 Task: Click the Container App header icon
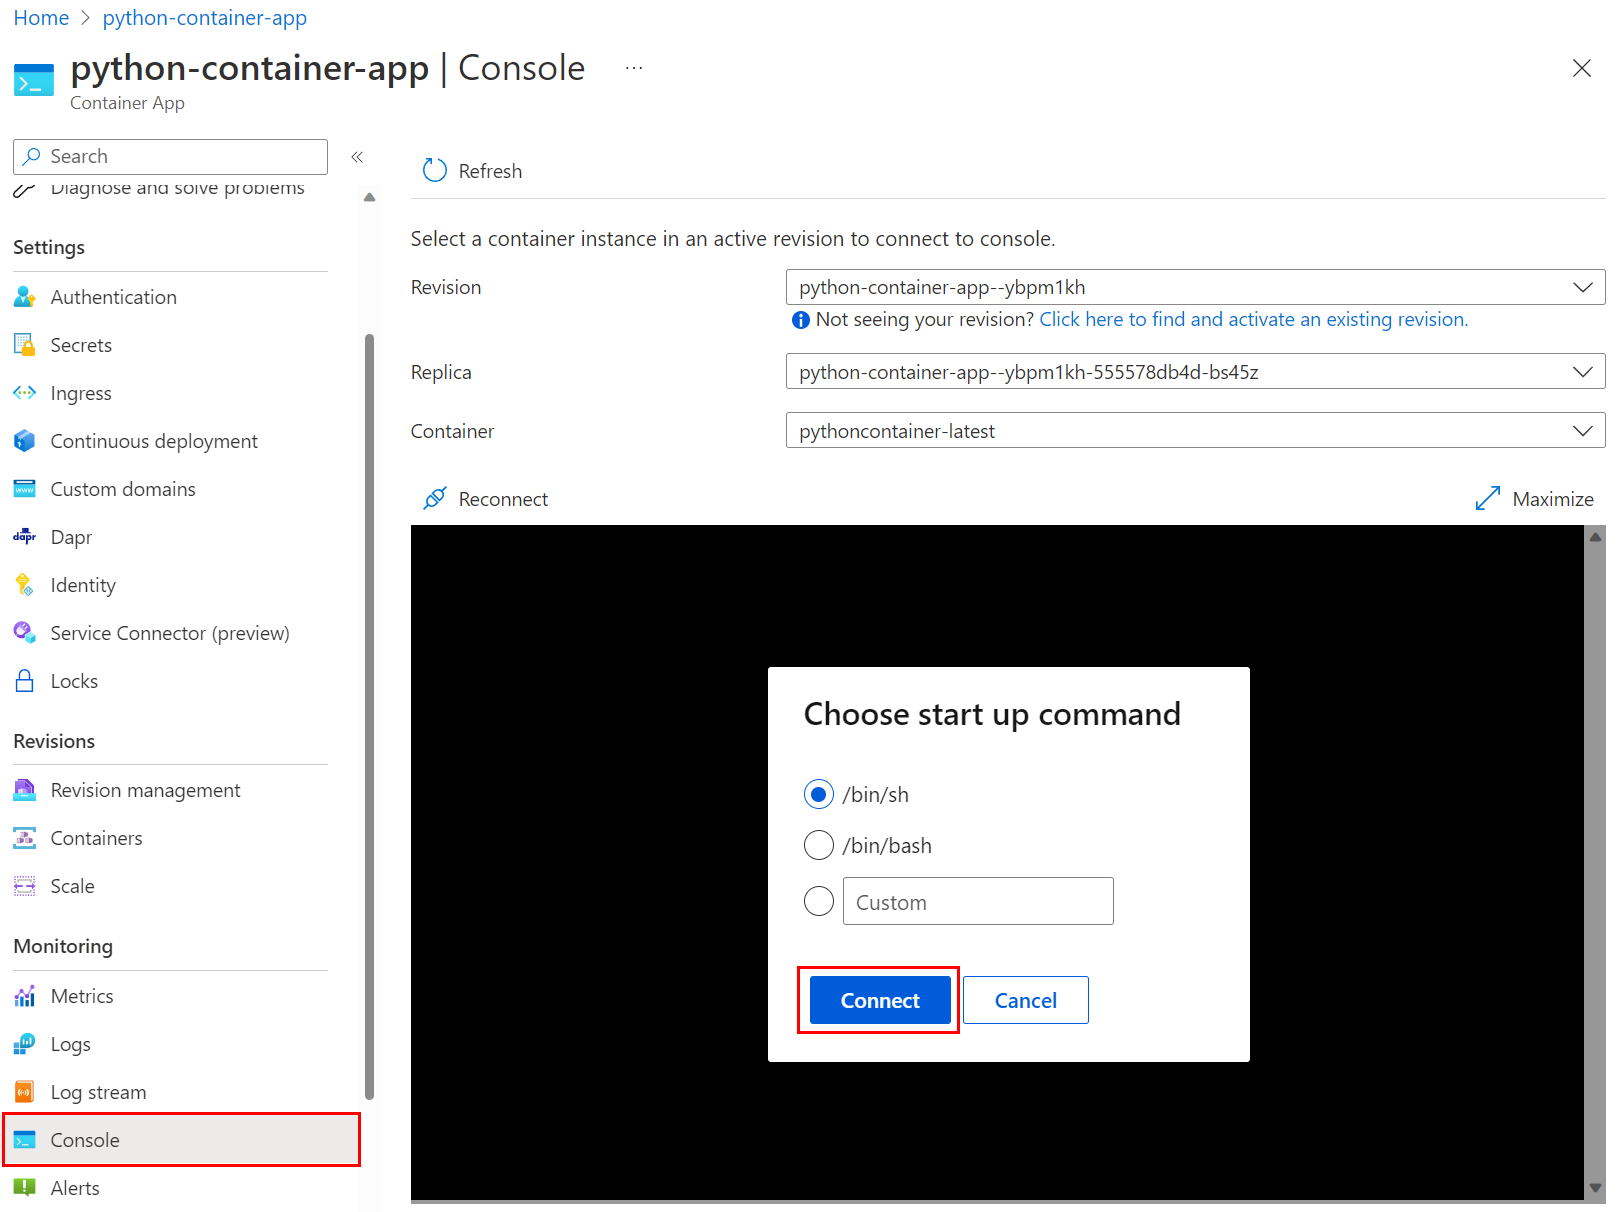tap(34, 80)
